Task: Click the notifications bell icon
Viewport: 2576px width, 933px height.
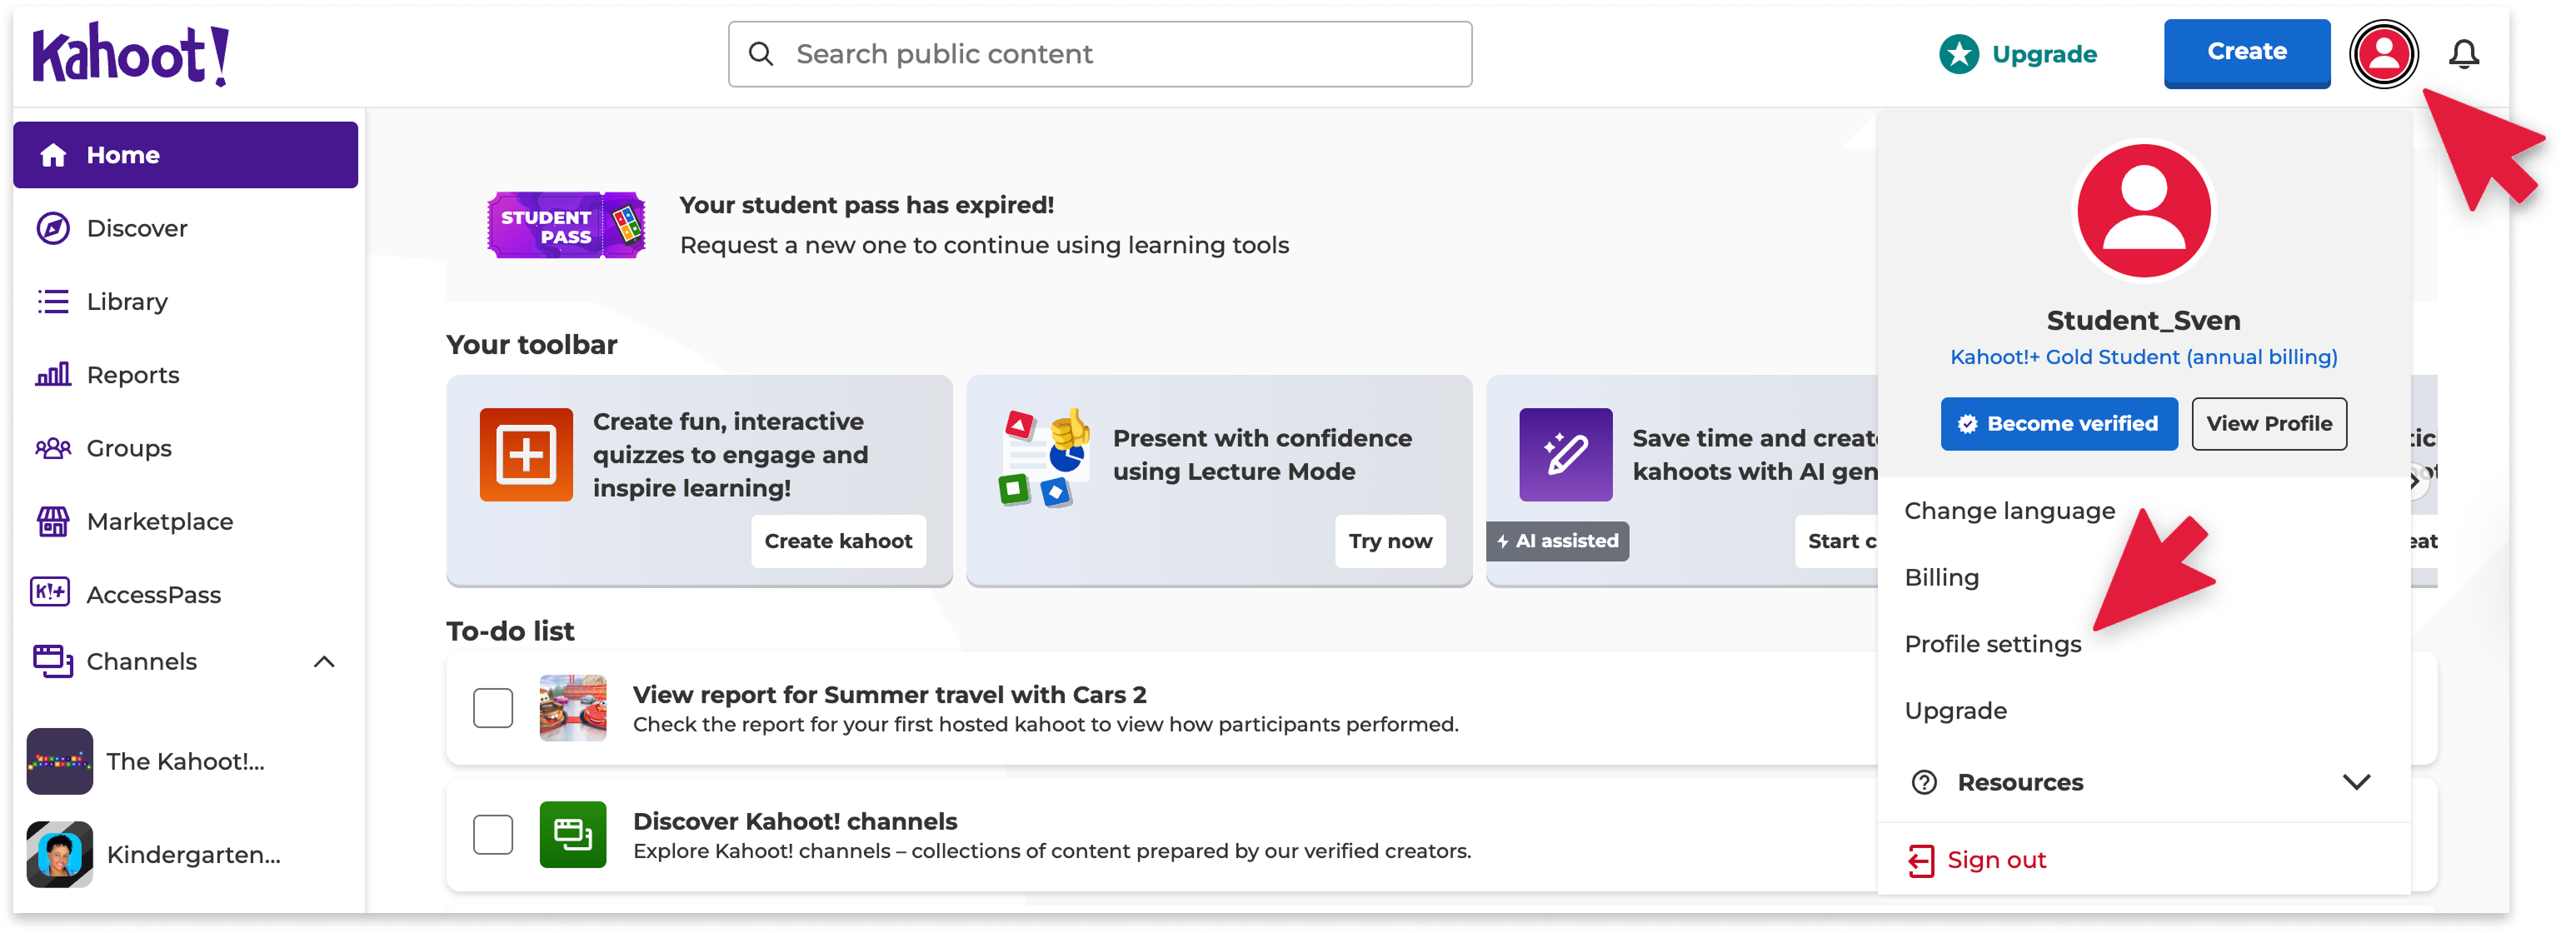Action: coord(2463,54)
